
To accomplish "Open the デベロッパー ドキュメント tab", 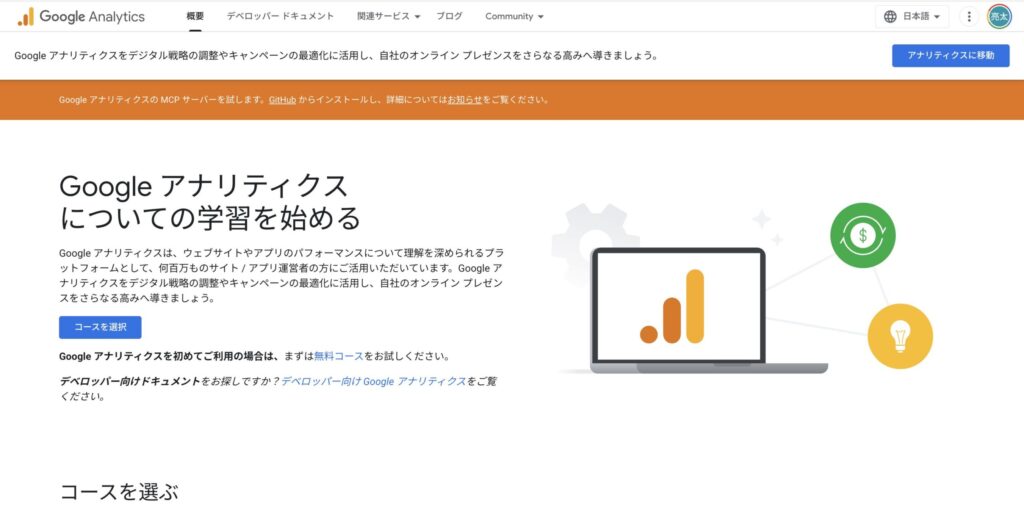I will click(x=280, y=16).
